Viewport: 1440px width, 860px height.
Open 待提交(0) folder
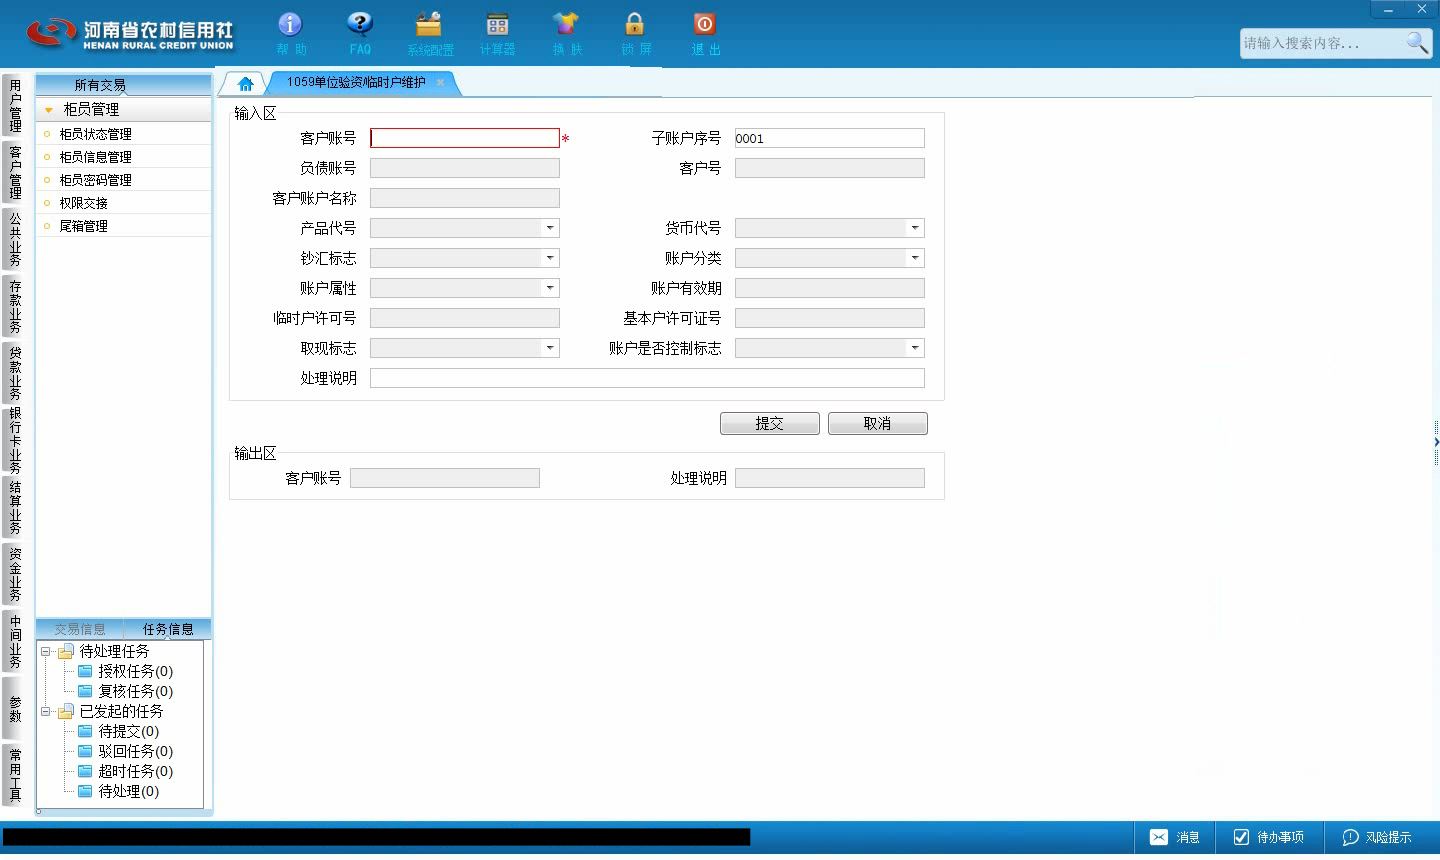pyautogui.click(x=118, y=731)
